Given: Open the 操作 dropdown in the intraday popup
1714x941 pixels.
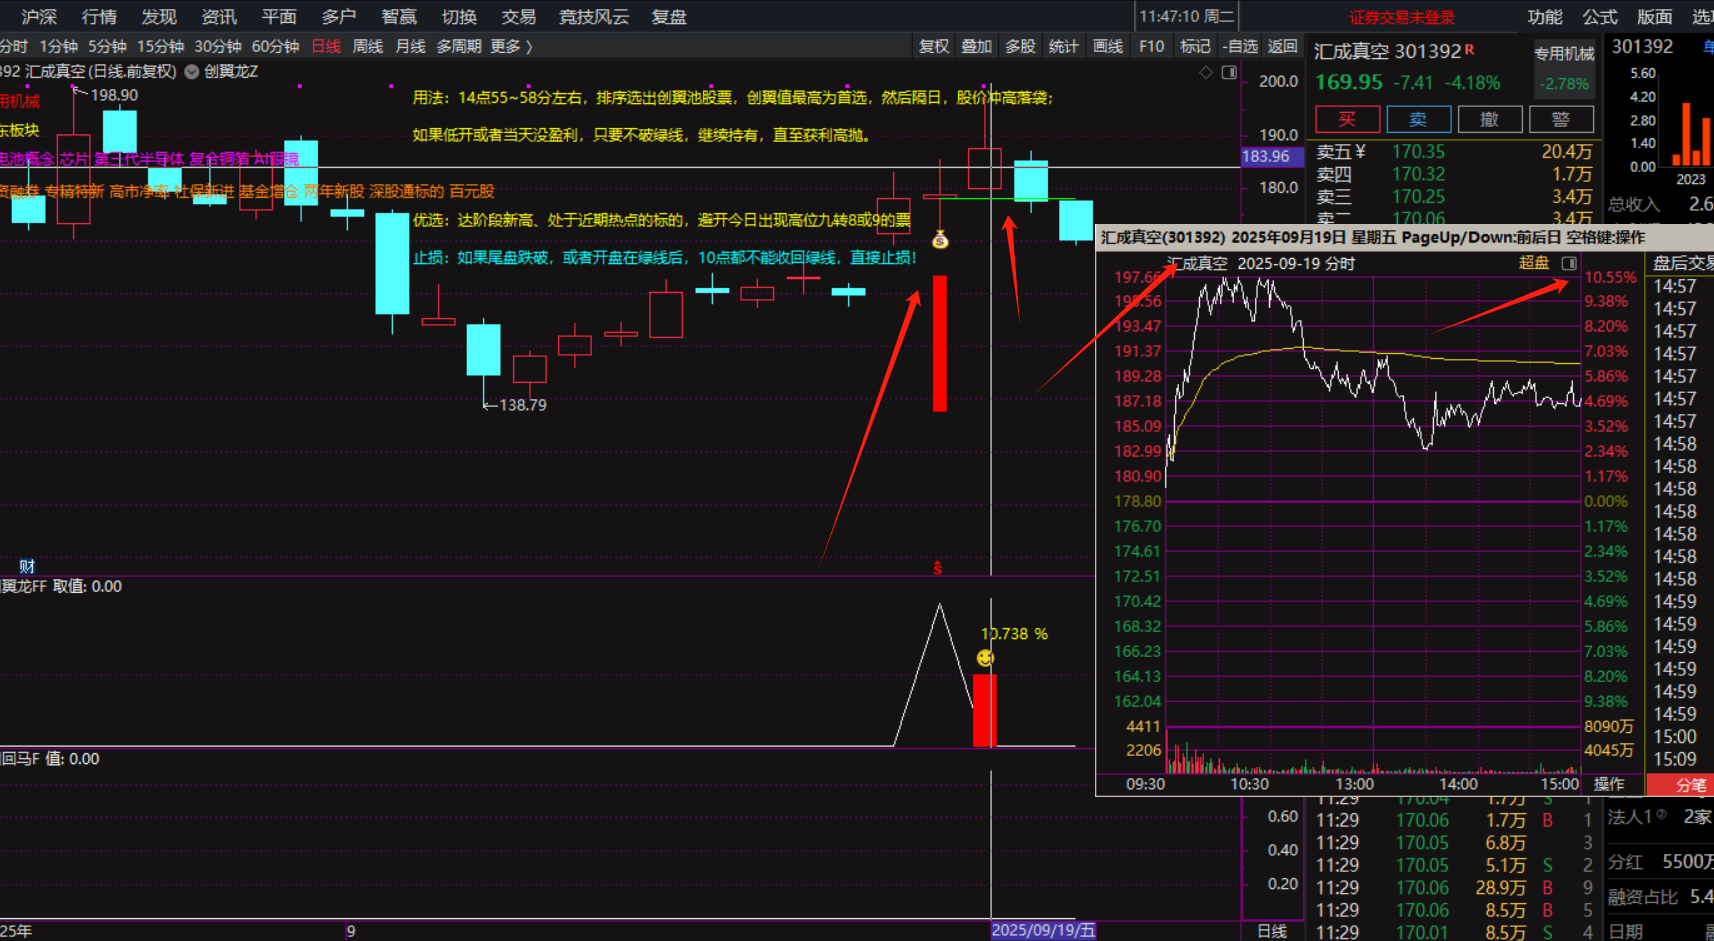Looking at the screenshot, I should pyautogui.click(x=1609, y=784).
